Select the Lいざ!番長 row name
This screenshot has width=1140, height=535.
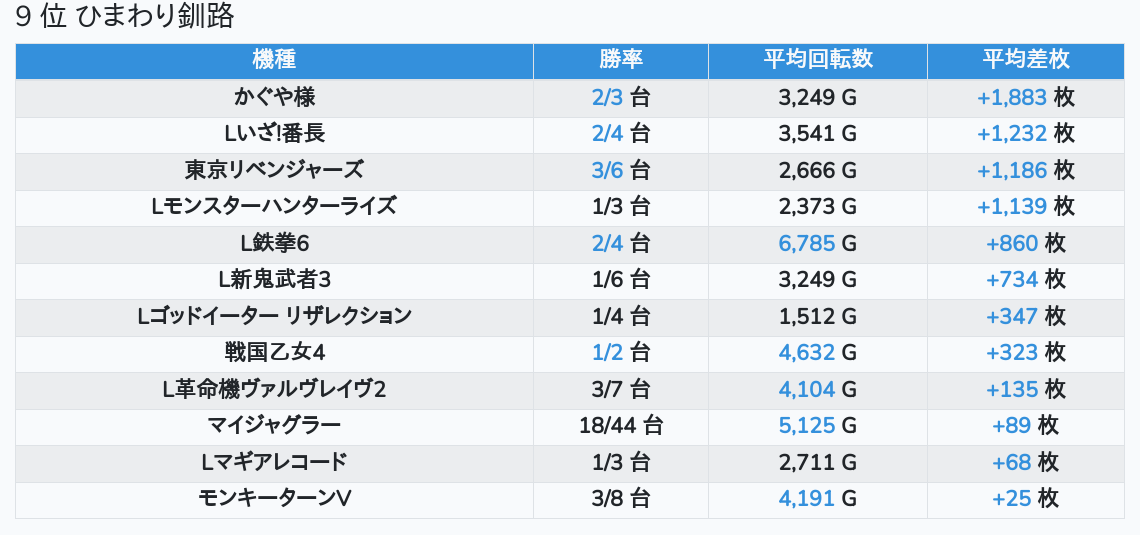[274, 133]
